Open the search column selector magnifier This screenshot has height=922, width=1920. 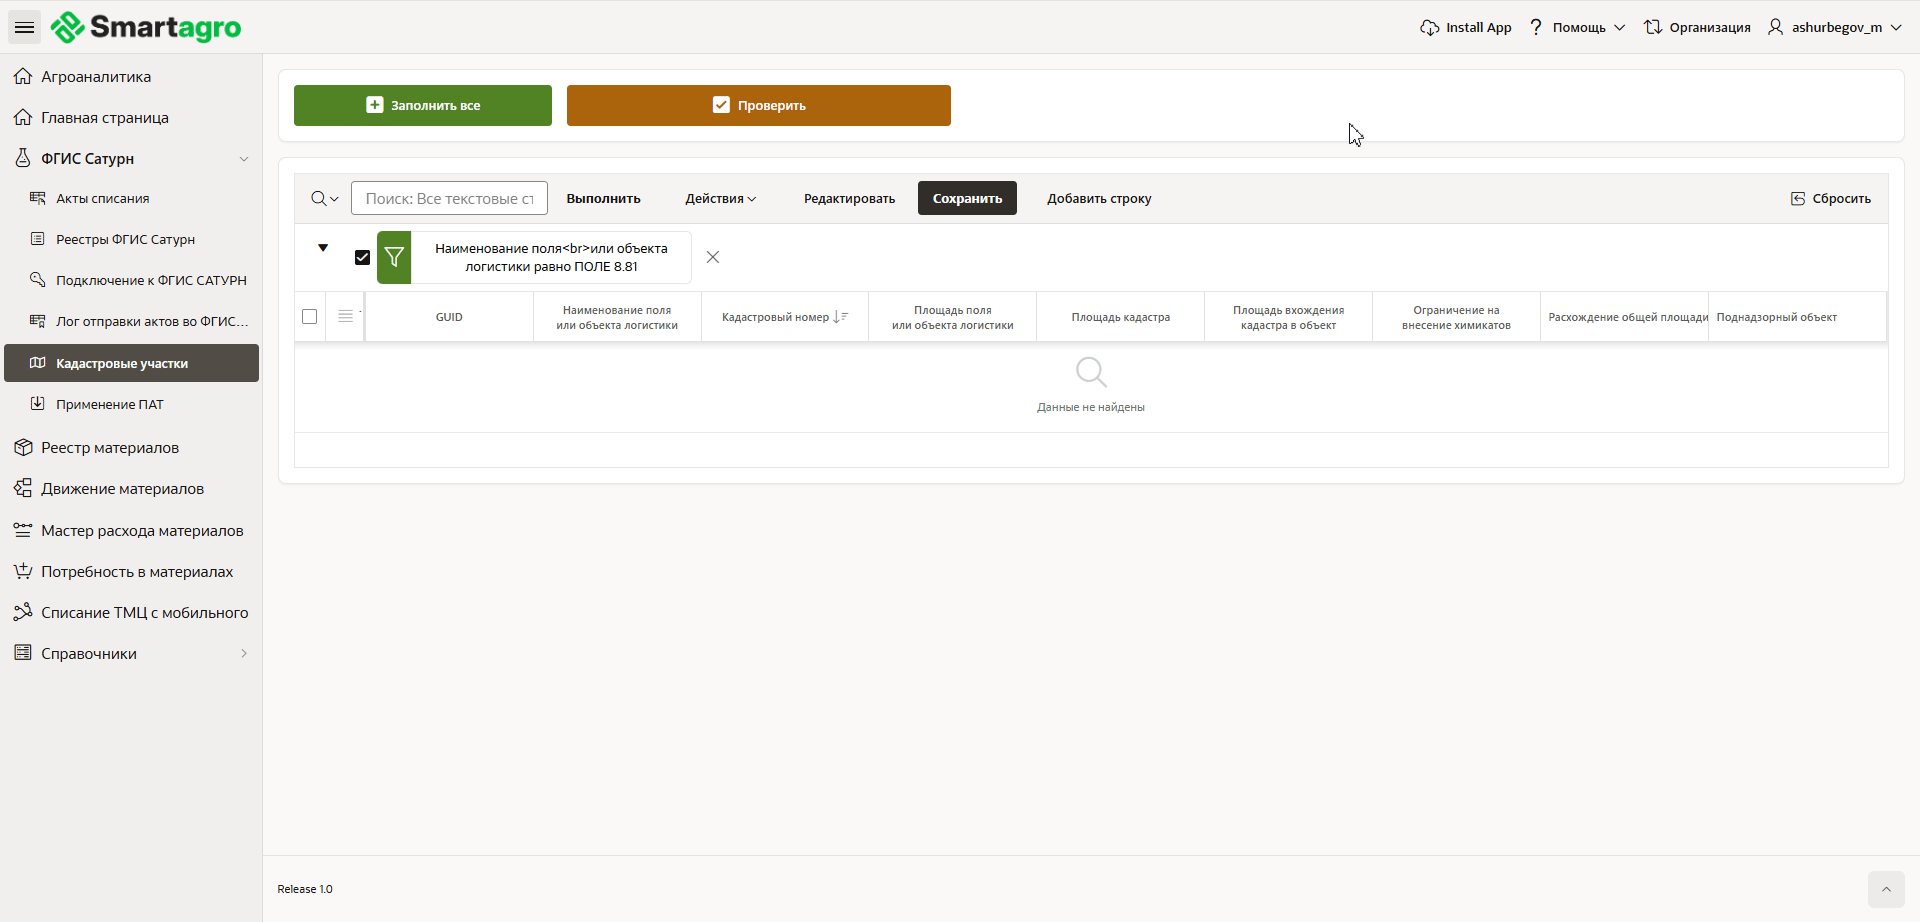point(324,199)
